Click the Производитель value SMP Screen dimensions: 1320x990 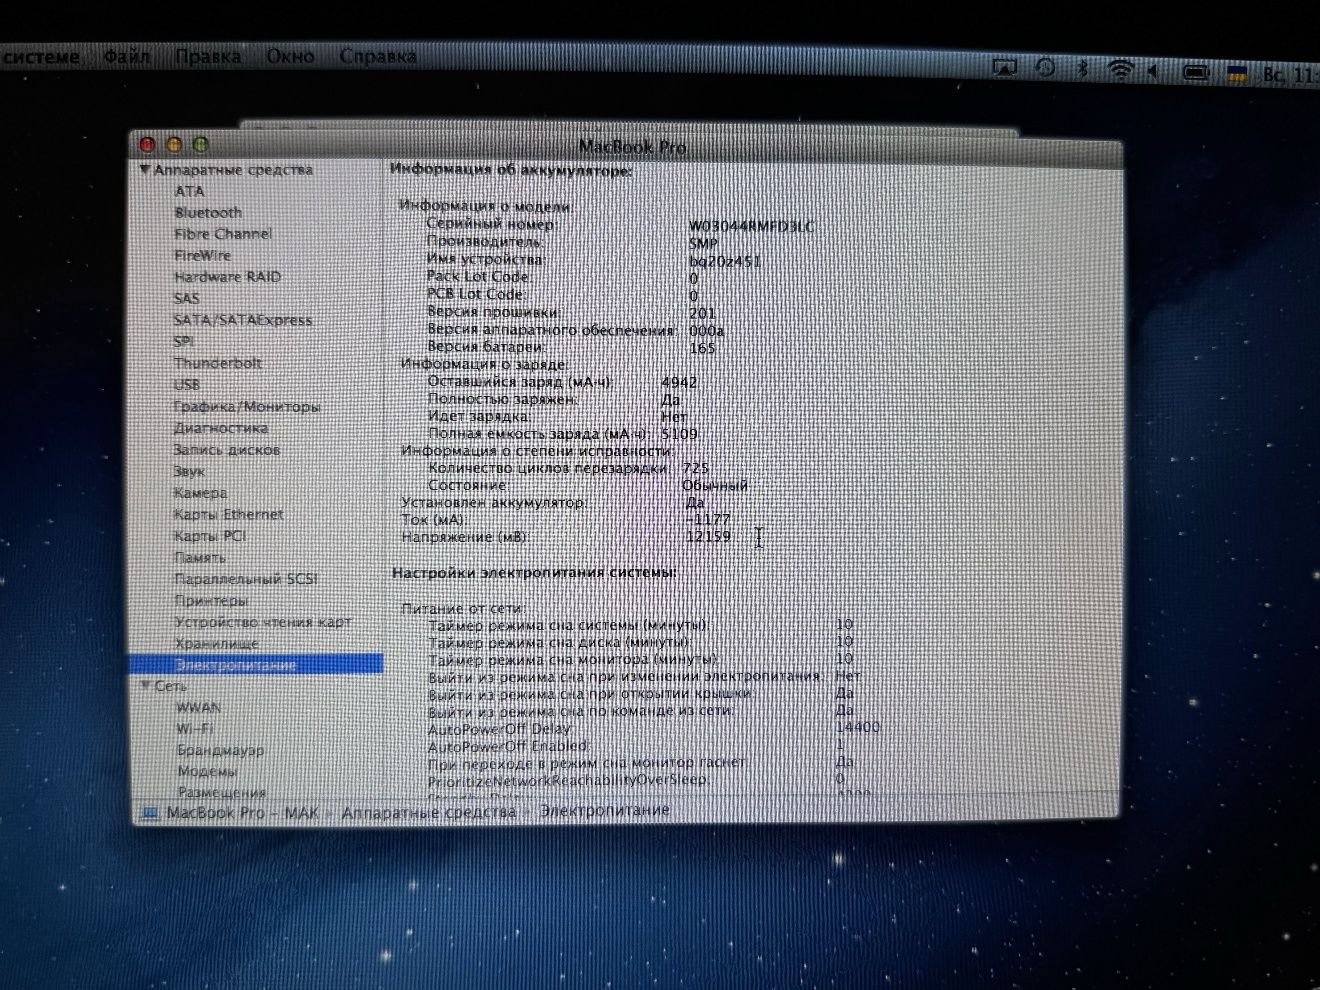coord(703,244)
